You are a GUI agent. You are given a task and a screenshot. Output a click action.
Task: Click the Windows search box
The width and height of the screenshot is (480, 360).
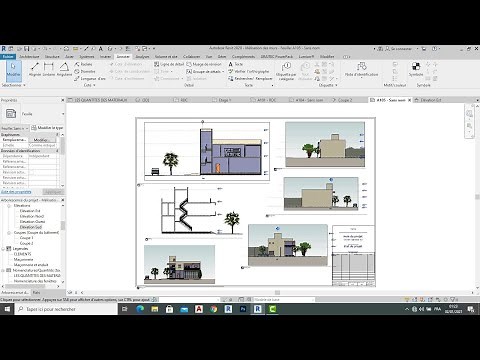click(x=66, y=309)
